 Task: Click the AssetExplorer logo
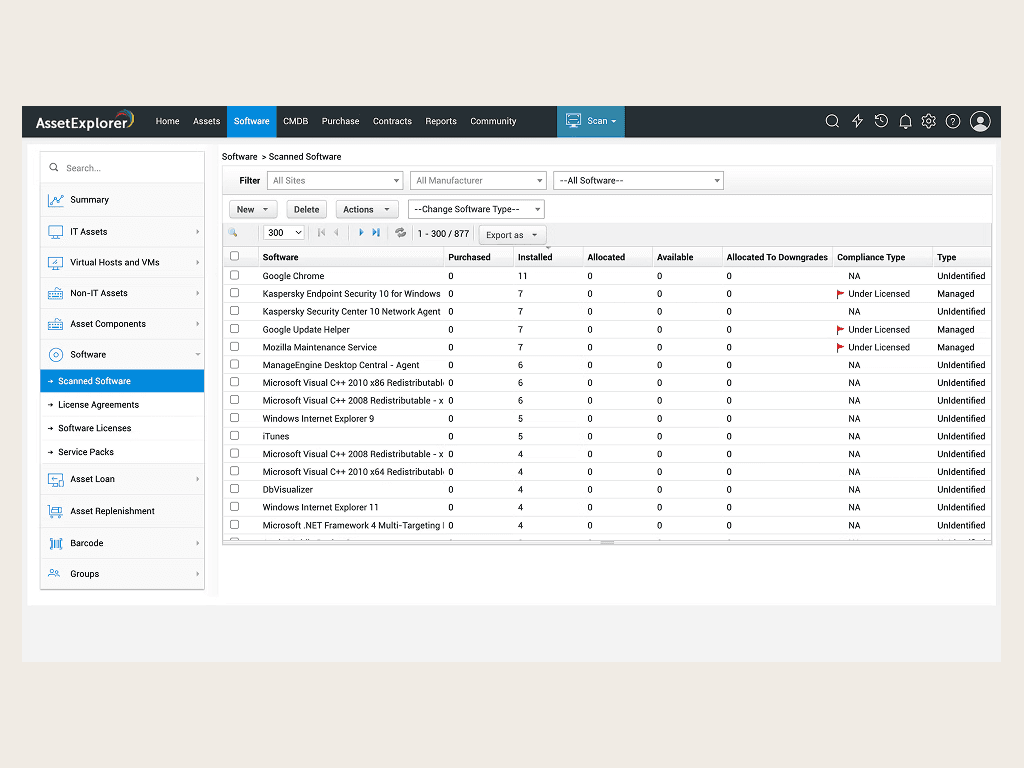coord(84,121)
